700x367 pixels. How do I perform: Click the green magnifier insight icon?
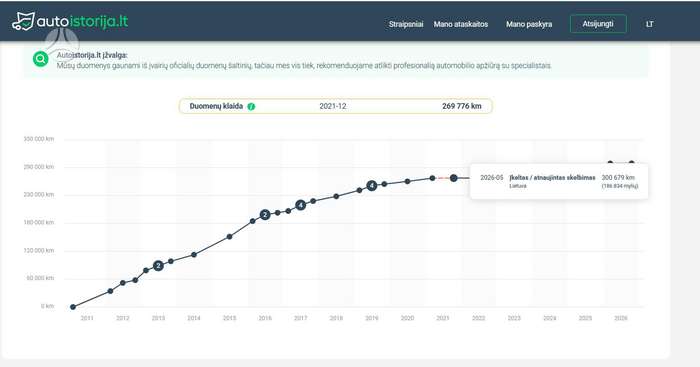[x=41, y=58]
